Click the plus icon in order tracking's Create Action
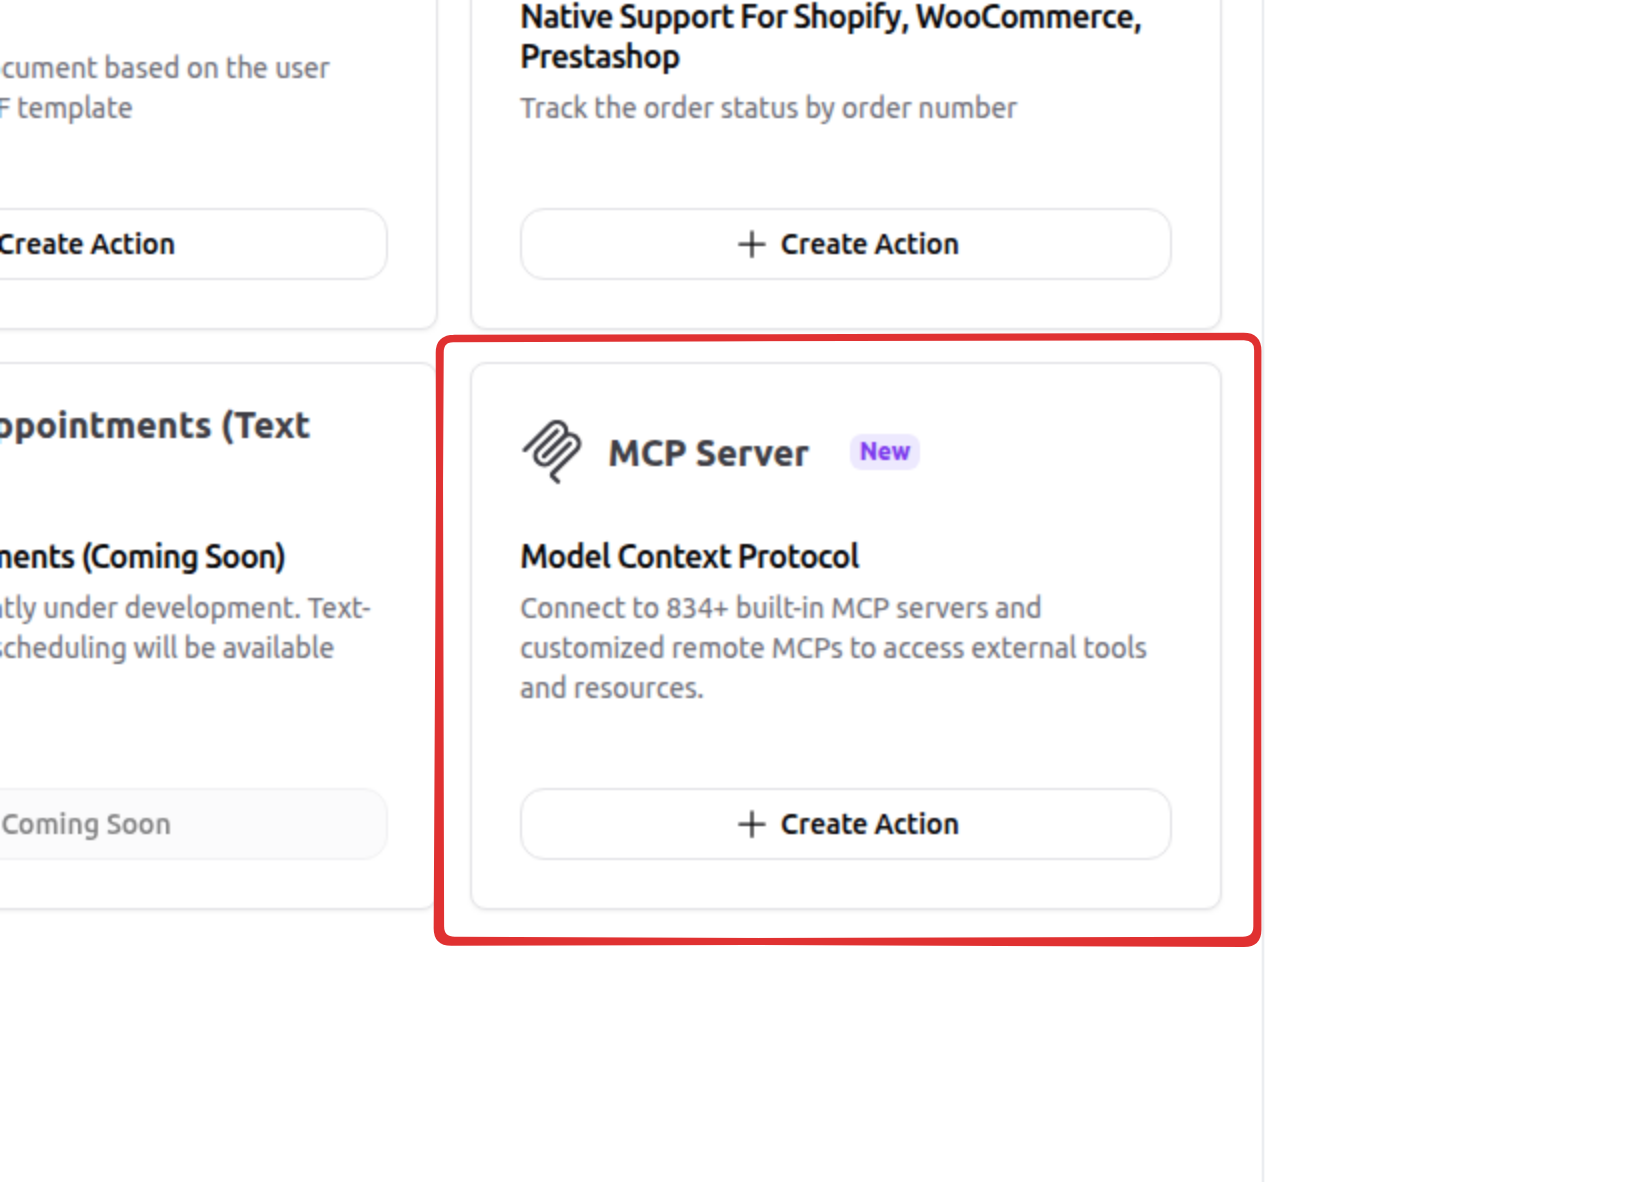 coord(751,244)
